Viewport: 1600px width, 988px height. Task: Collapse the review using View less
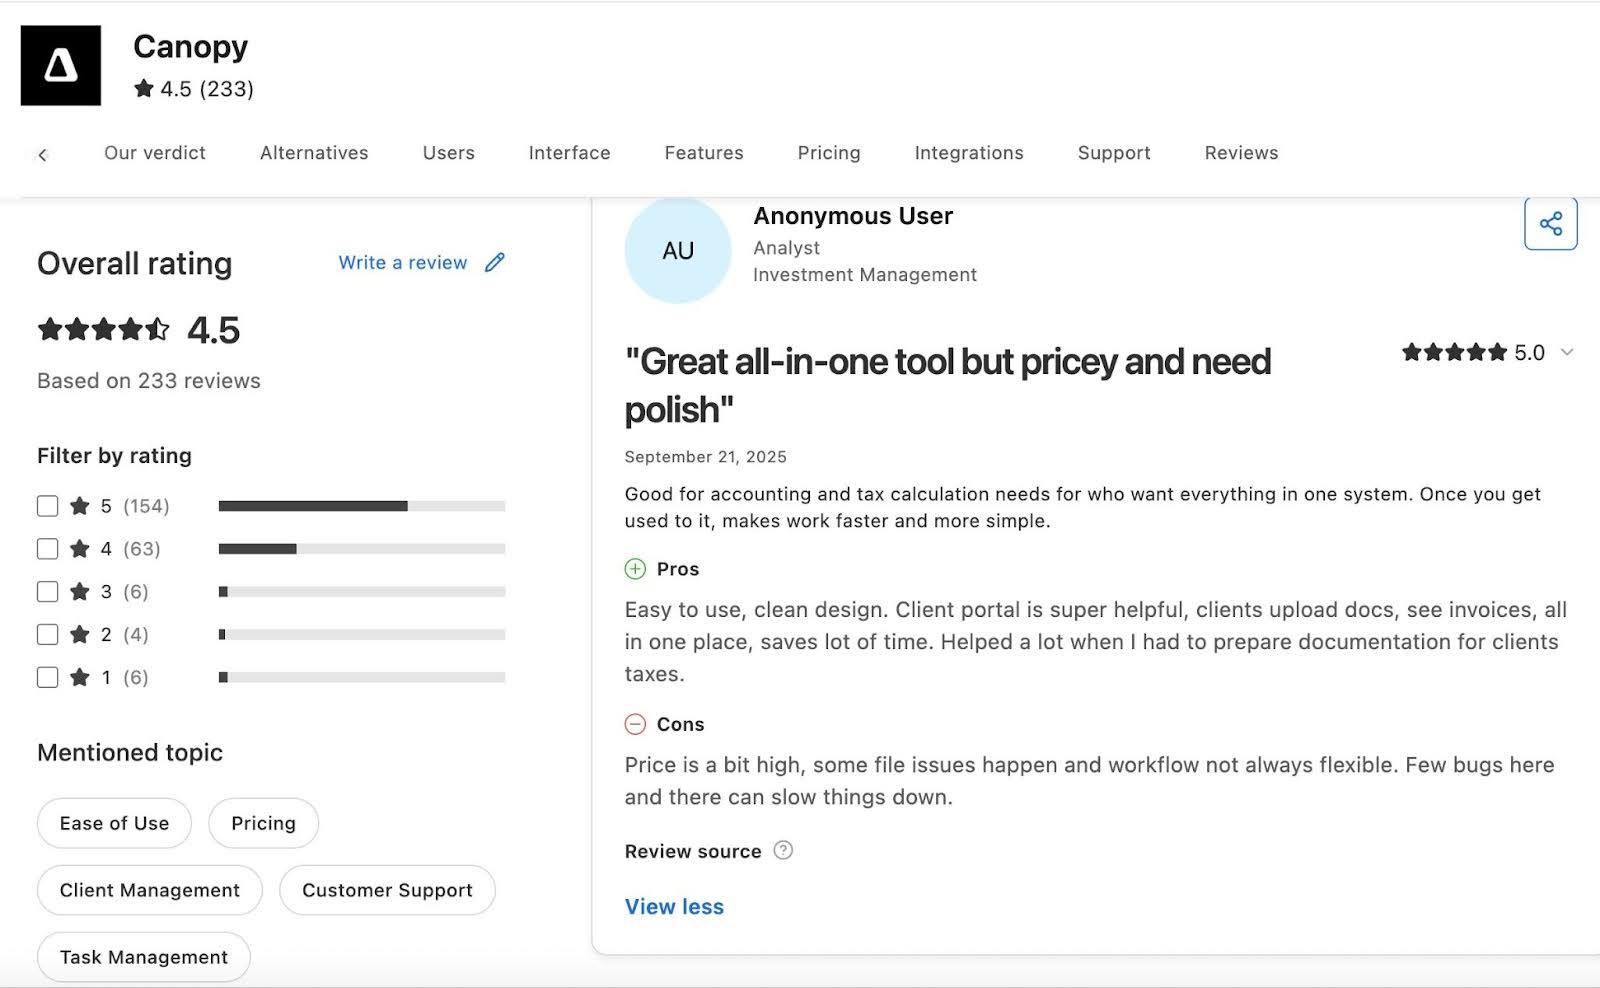click(673, 906)
